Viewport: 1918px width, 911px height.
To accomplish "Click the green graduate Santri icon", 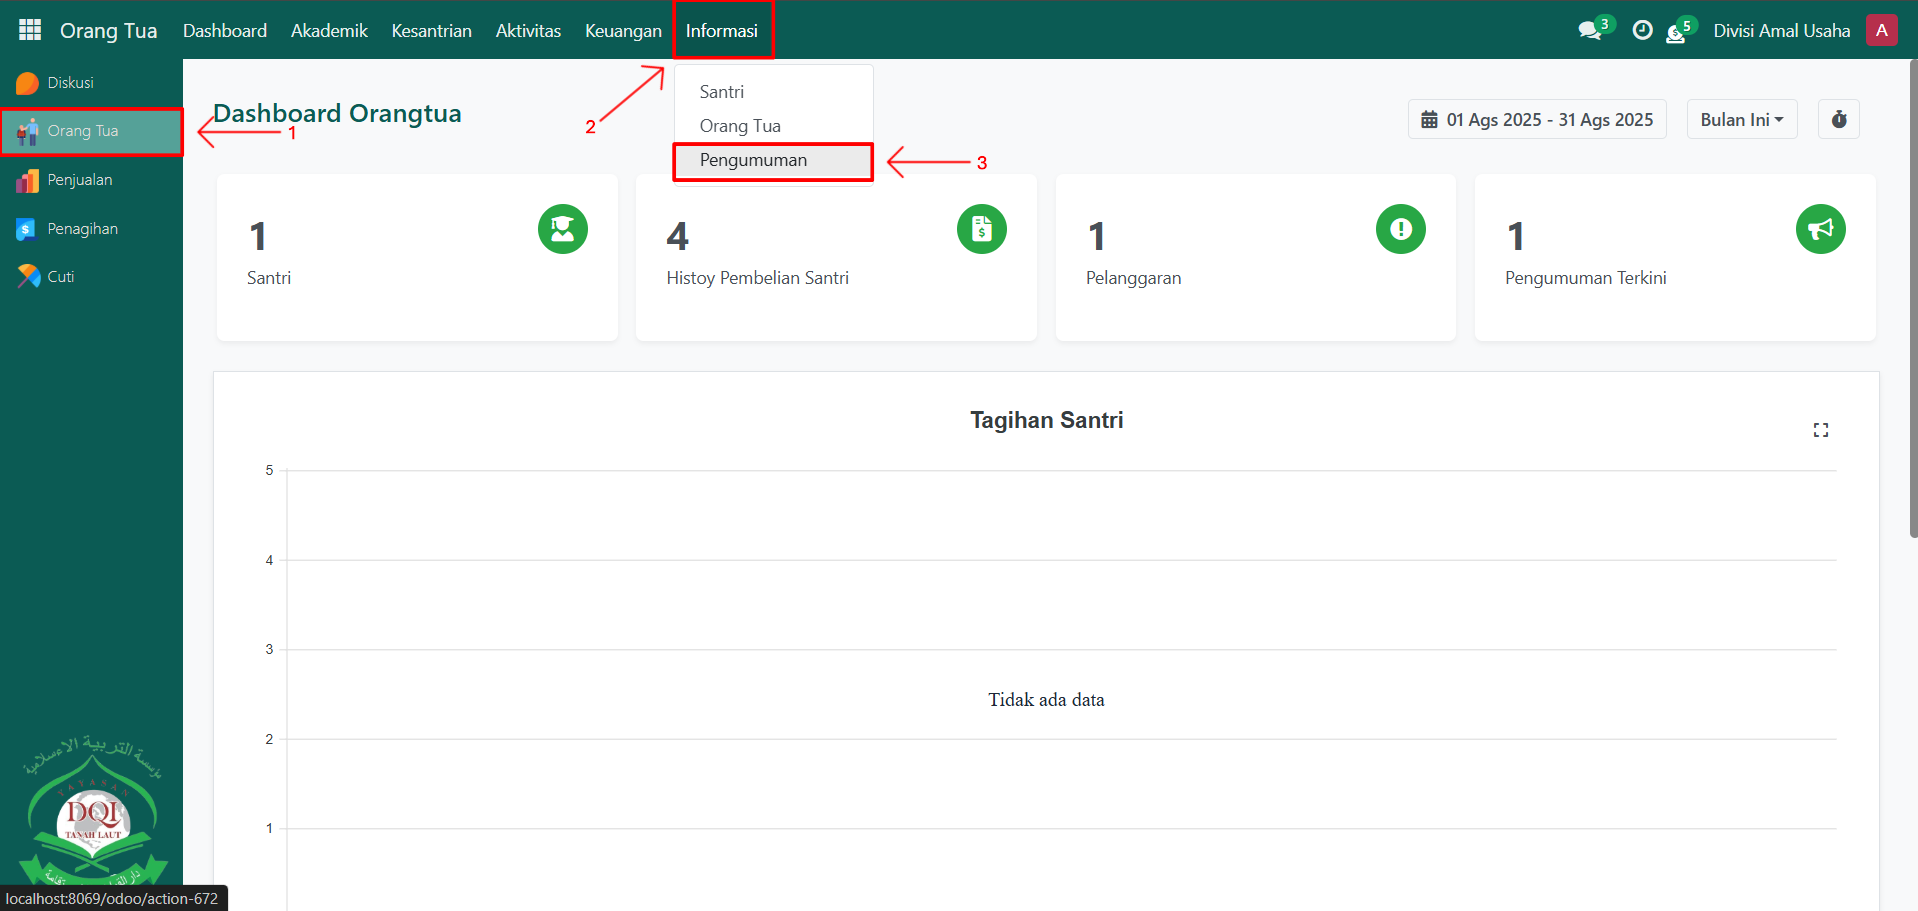I will [562, 229].
